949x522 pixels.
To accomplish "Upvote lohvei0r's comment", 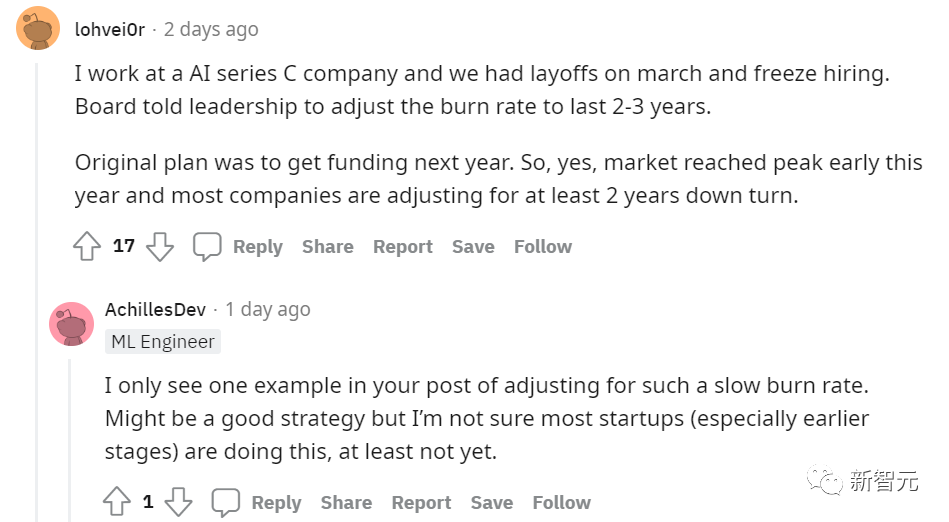I will tap(88, 246).
